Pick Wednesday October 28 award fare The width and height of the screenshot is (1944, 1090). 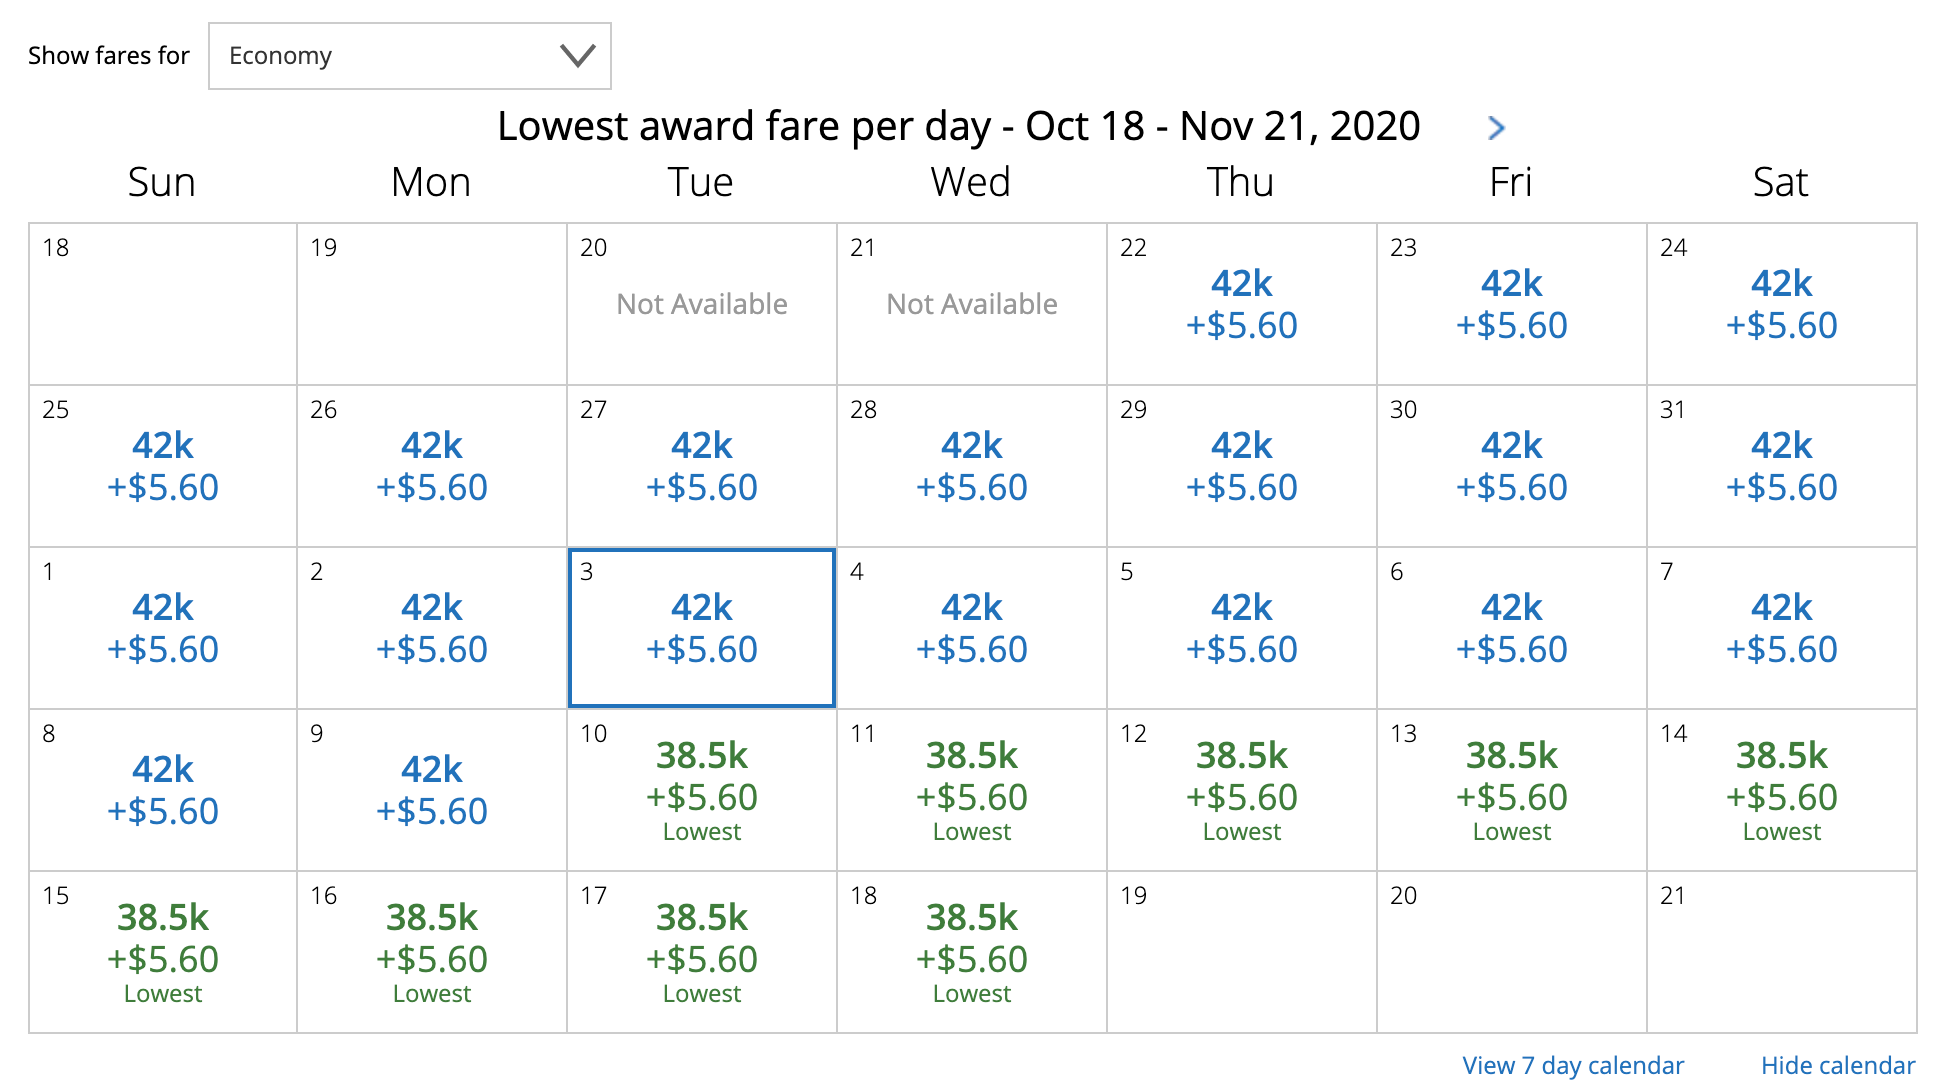coord(971,466)
